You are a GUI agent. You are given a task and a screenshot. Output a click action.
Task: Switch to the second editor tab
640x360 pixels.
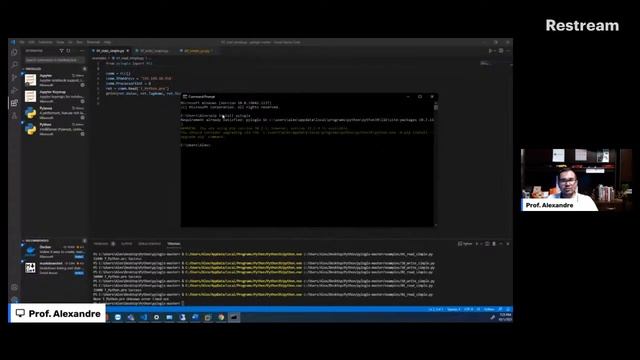154,51
